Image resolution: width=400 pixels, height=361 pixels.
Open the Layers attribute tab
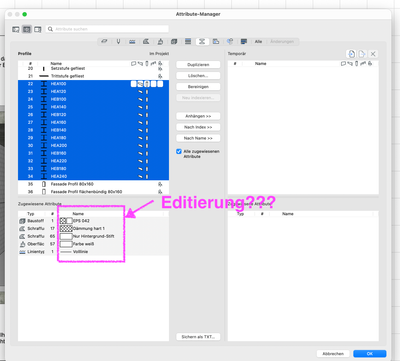click(104, 42)
